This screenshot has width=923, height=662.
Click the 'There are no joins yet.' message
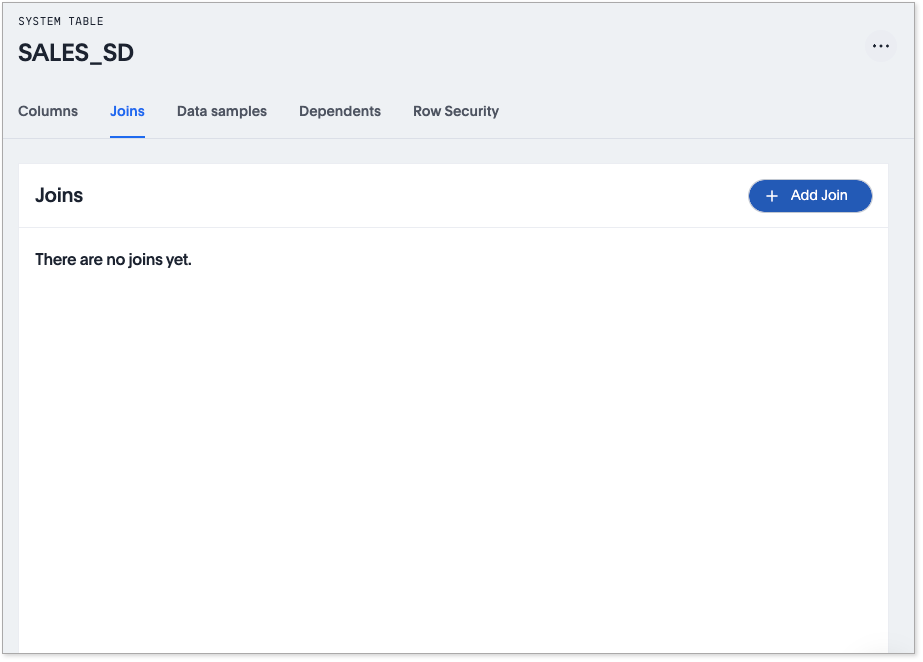pos(113,260)
